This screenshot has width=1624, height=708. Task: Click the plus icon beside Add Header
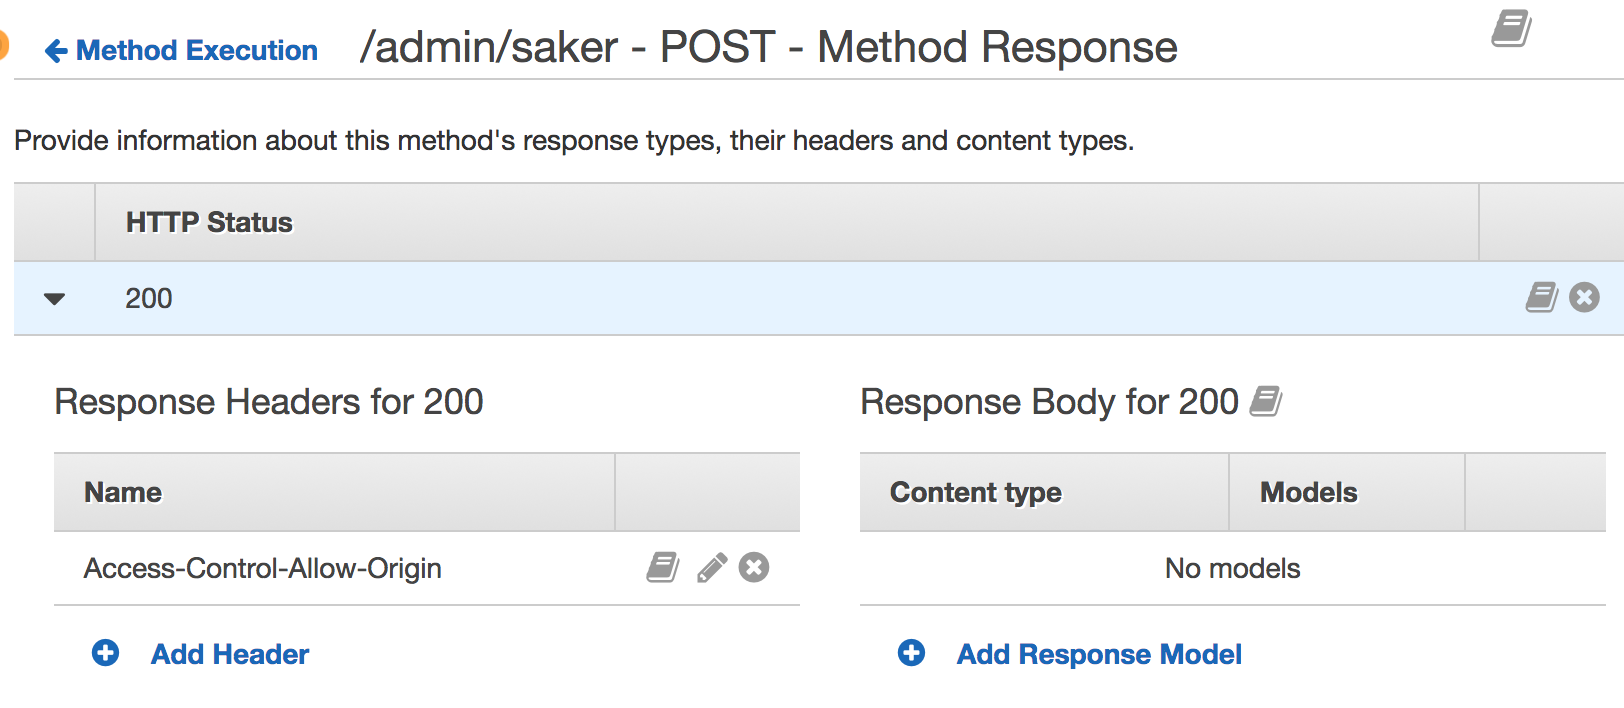pos(105,653)
